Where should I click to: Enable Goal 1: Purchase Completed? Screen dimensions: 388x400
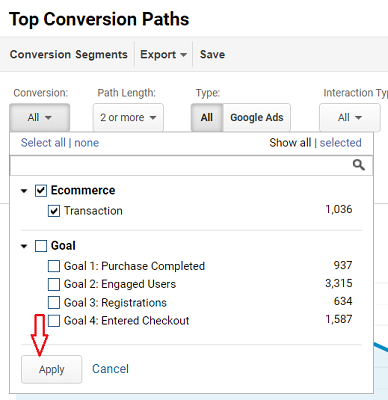pos(54,266)
